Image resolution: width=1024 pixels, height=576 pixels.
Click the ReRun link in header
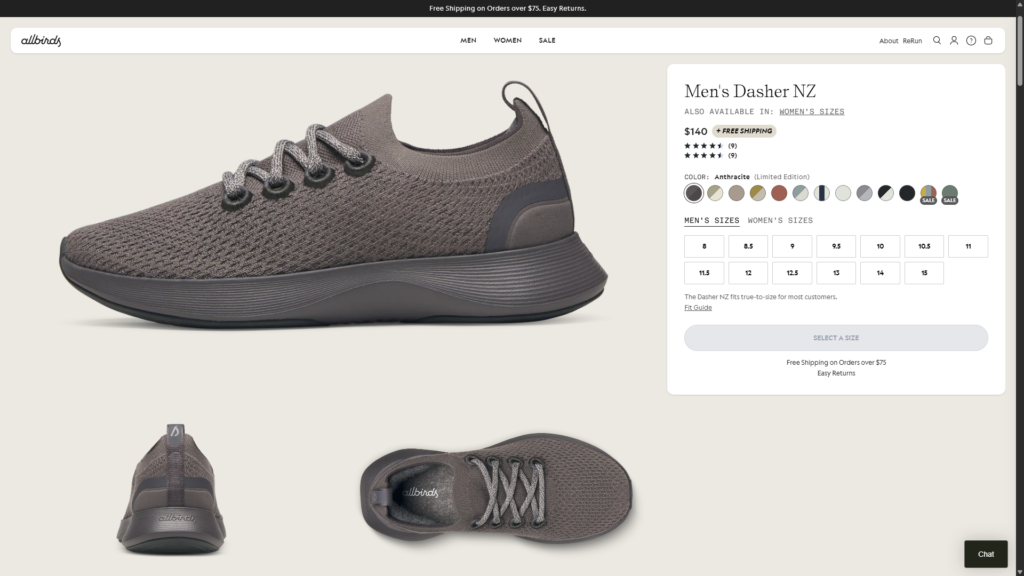[912, 41]
